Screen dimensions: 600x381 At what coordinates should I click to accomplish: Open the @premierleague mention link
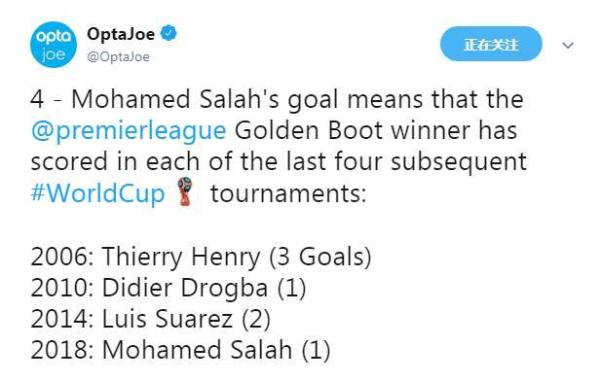[129, 130]
